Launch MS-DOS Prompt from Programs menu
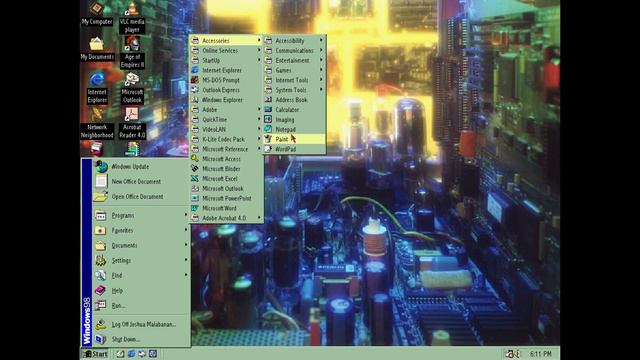The width and height of the screenshot is (640, 360). [226, 80]
